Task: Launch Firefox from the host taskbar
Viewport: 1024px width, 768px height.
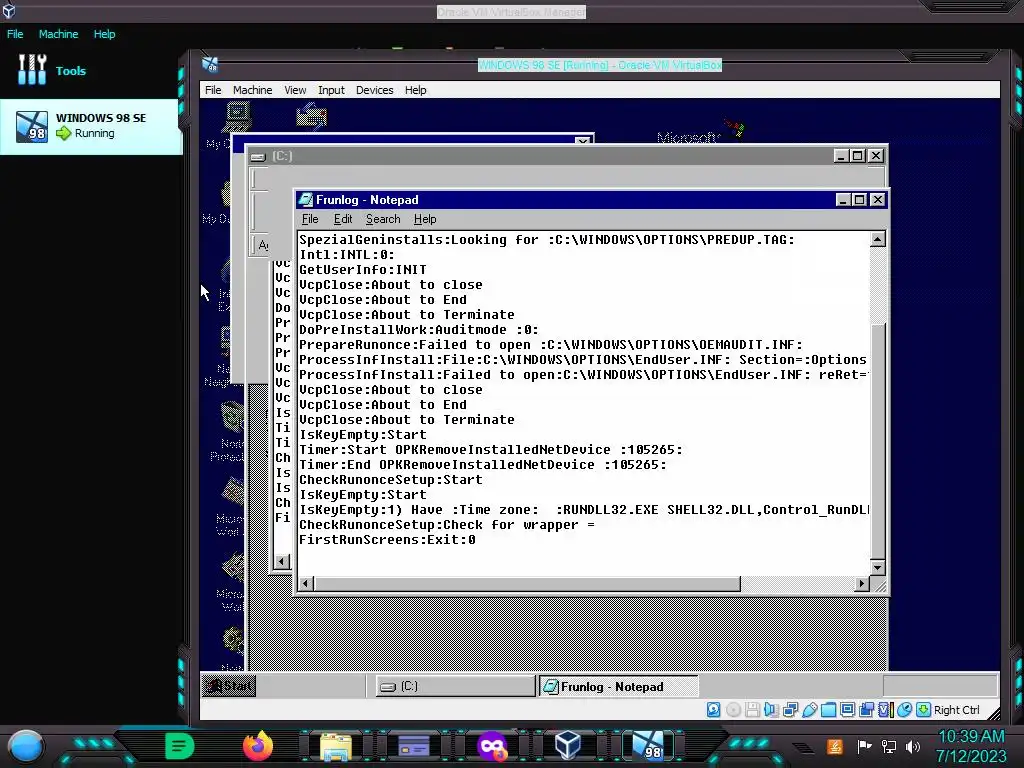Action: coord(257,746)
